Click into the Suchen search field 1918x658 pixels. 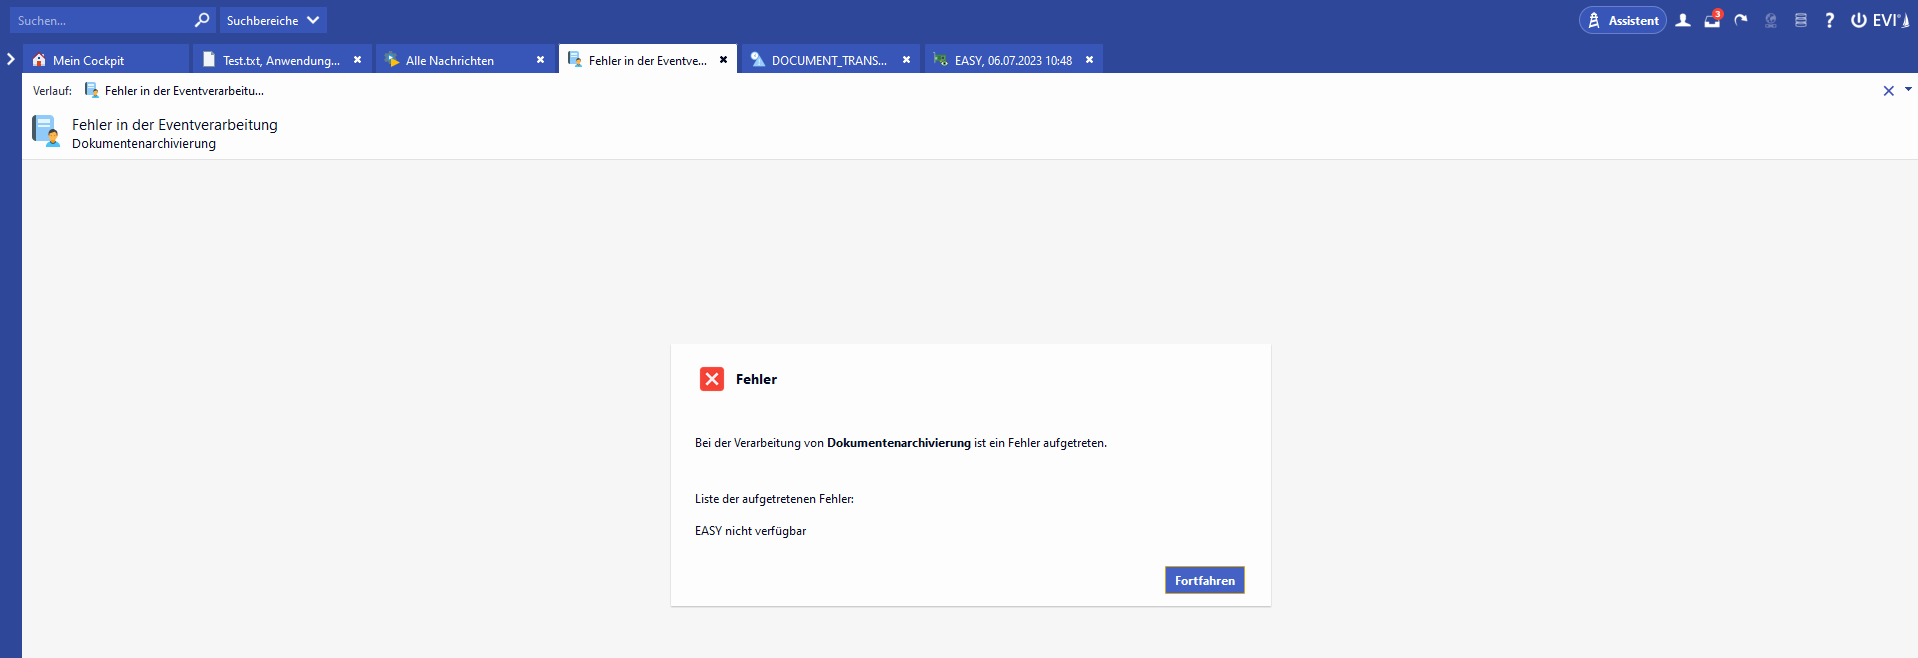100,20
